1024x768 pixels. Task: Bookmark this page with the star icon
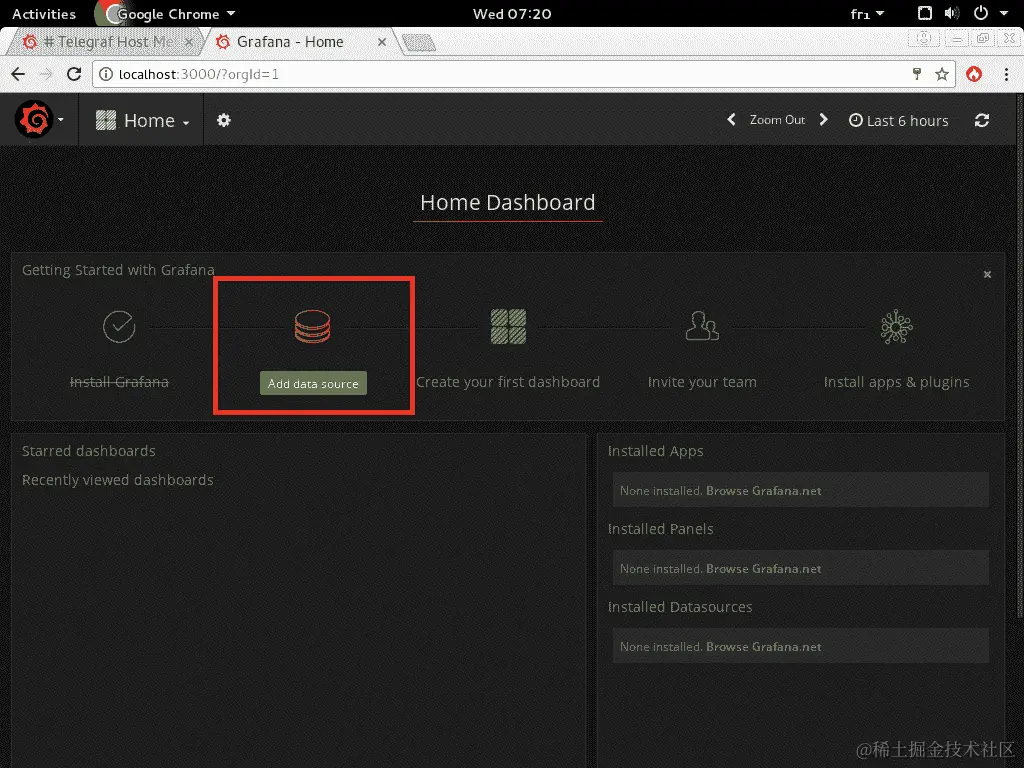pyautogui.click(x=942, y=74)
